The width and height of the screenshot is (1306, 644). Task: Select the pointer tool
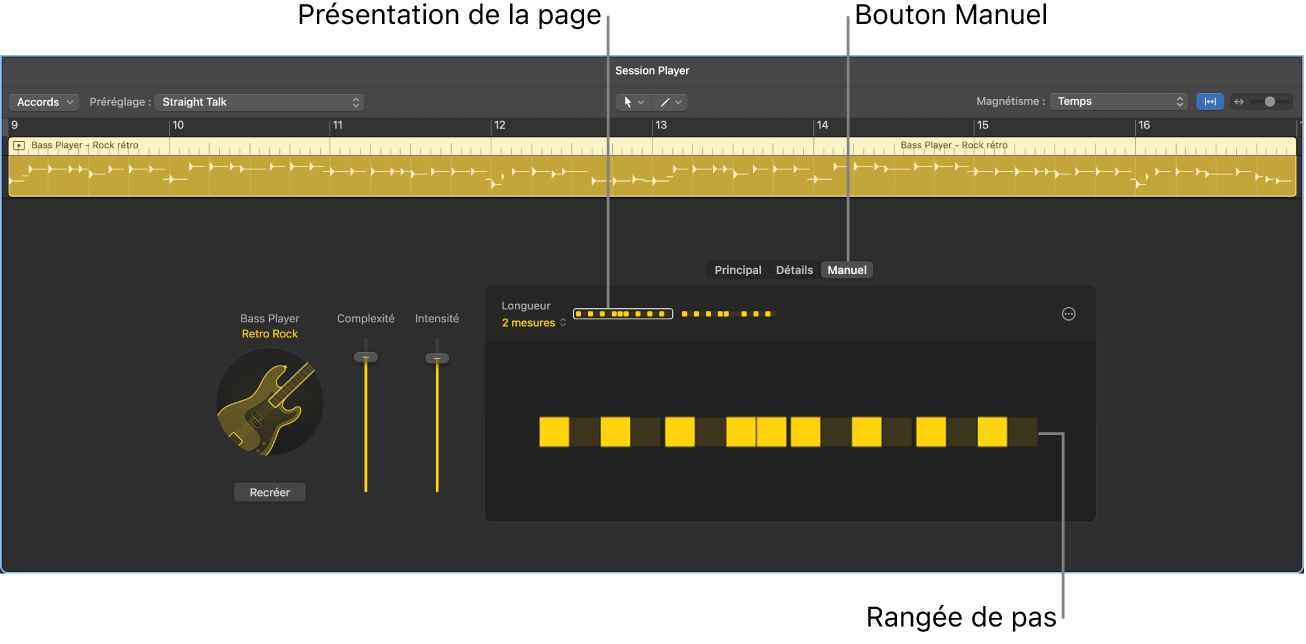pyautogui.click(x=627, y=101)
